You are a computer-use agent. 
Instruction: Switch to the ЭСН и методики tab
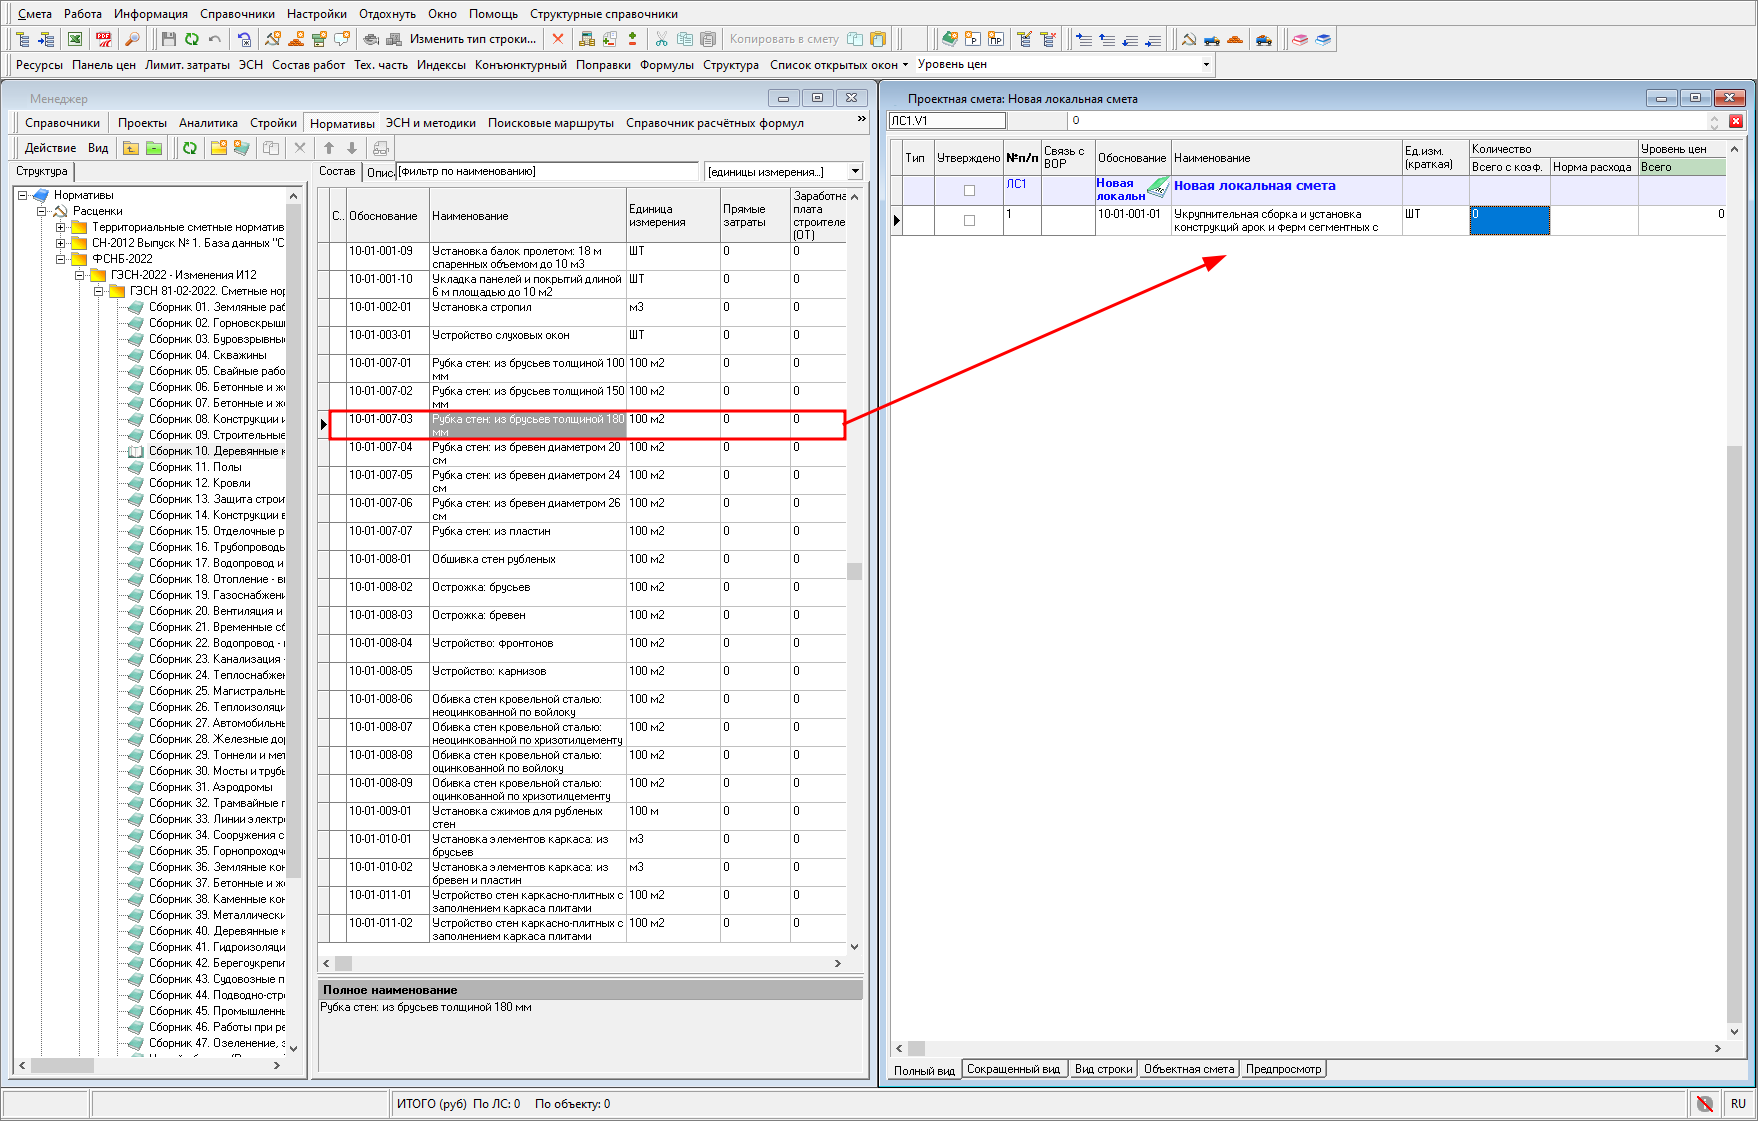click(430, 123)
